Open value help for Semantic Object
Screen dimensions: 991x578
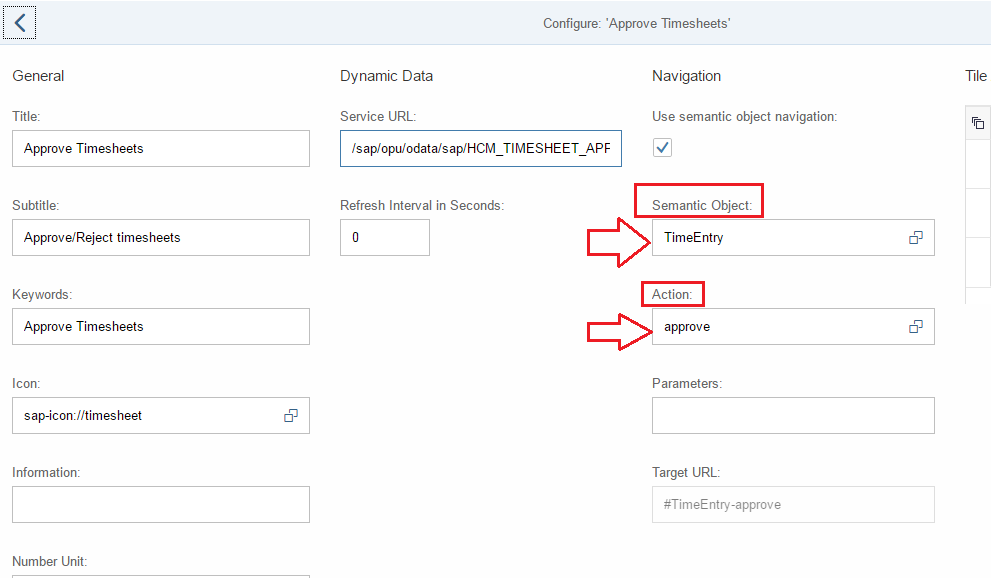(916, 238)
